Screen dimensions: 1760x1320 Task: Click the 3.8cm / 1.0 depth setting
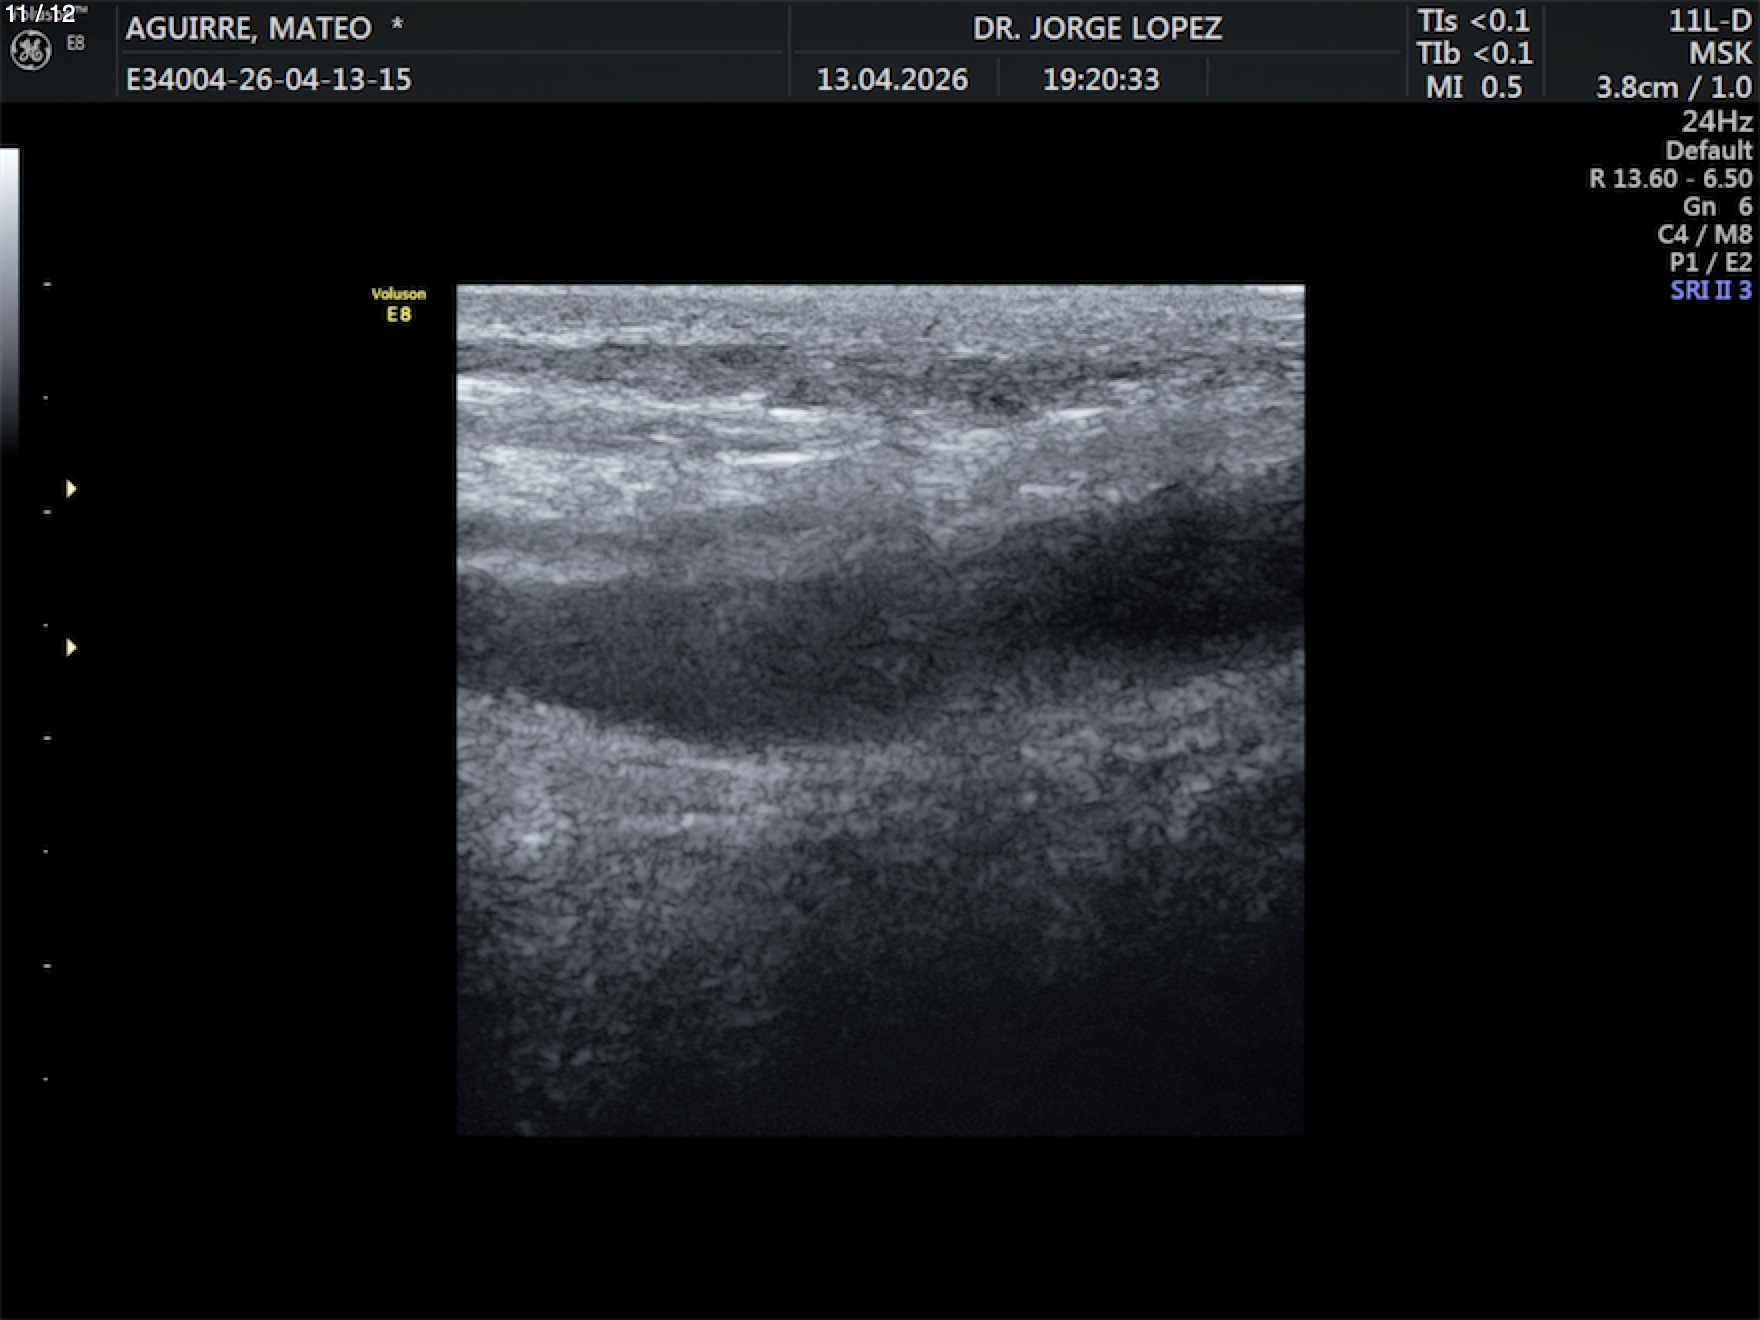tap(1673, 88)
